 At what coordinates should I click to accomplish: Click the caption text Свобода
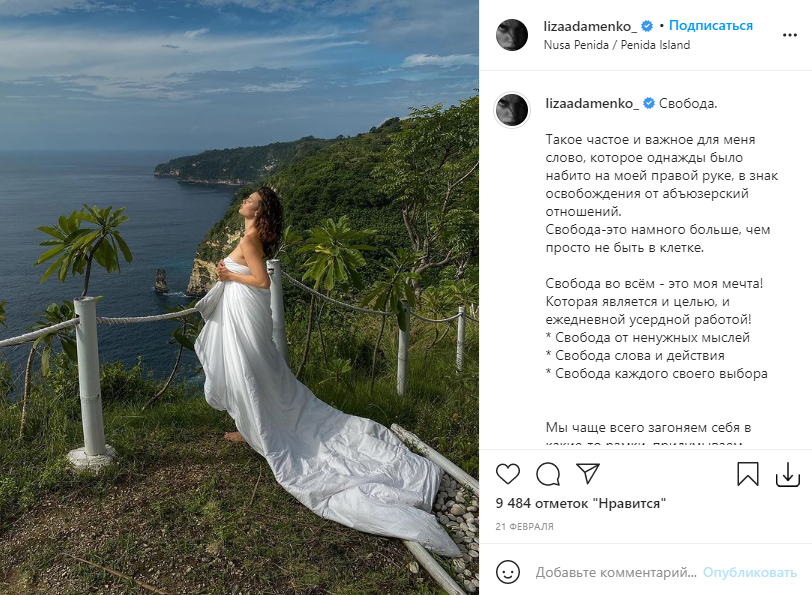click(688, 103)
